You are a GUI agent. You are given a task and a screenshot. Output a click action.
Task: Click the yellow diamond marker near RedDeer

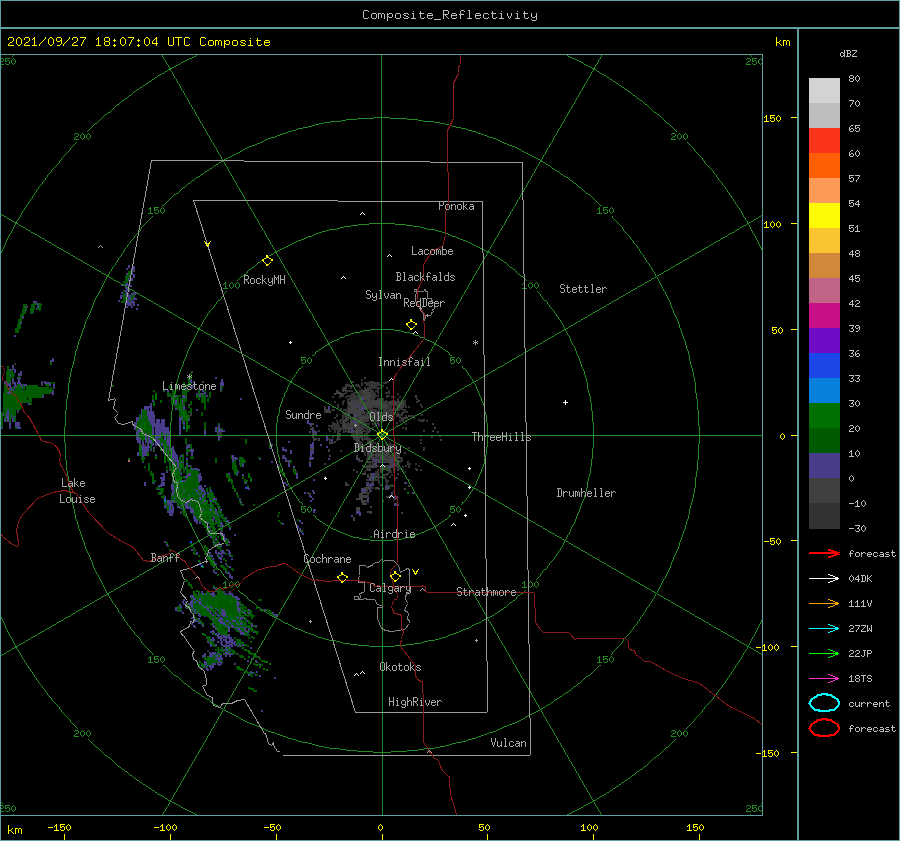pyautogui.click(x=411, y=325)
